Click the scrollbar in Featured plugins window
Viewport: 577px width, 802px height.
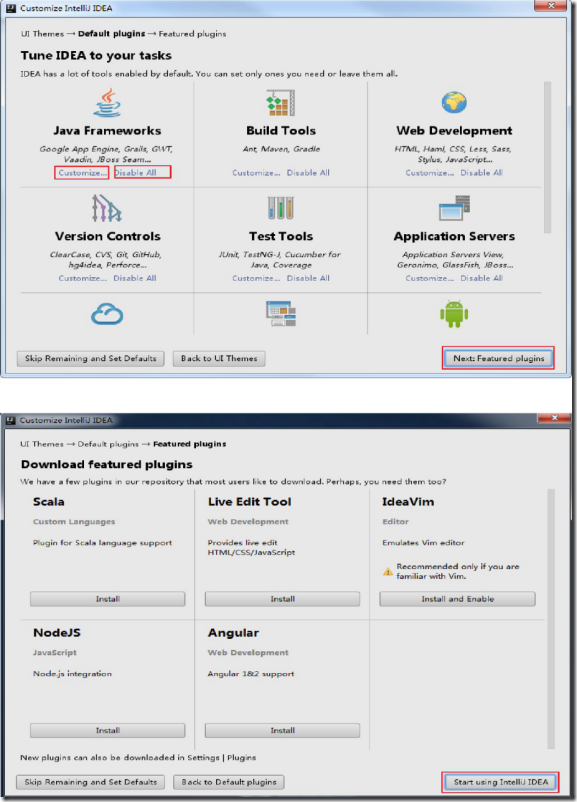tap(551, 619)
